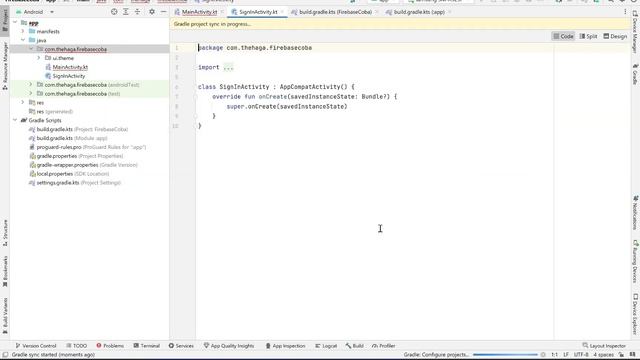The image size is (640, 360).
Task: Open App Quality Insights tool window
Action: 229,346
